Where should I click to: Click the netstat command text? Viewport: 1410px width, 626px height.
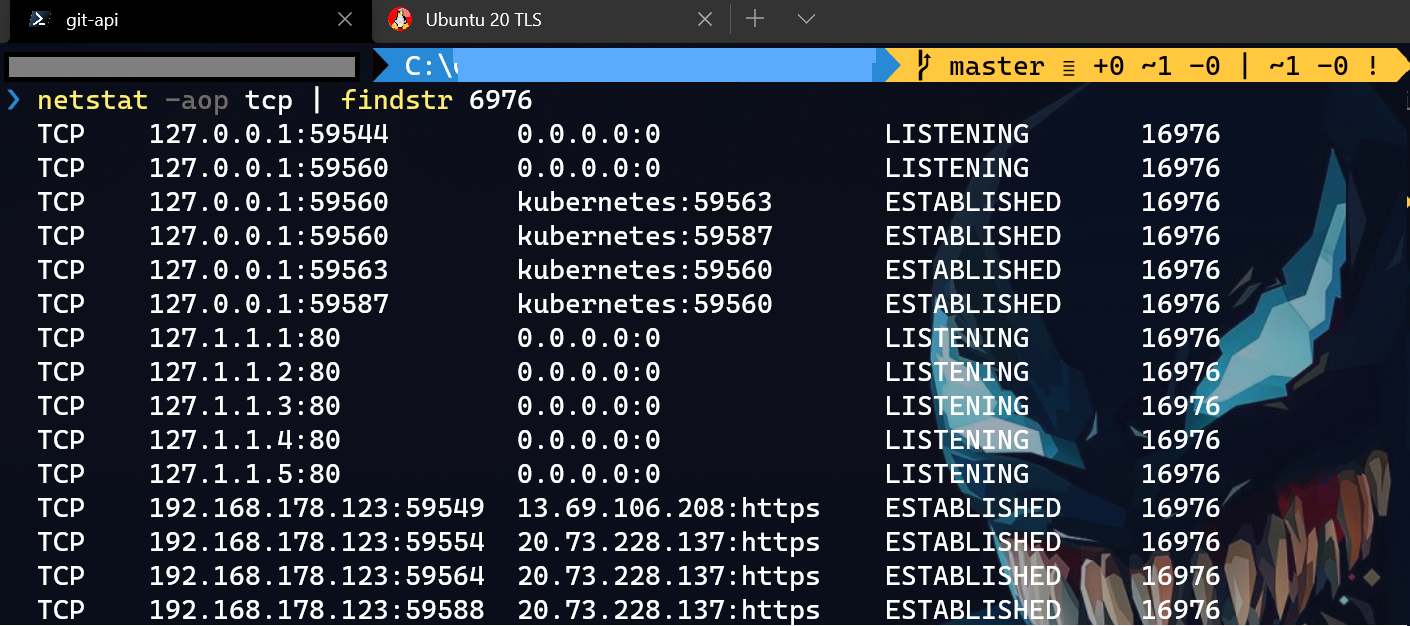pos(92,100)
